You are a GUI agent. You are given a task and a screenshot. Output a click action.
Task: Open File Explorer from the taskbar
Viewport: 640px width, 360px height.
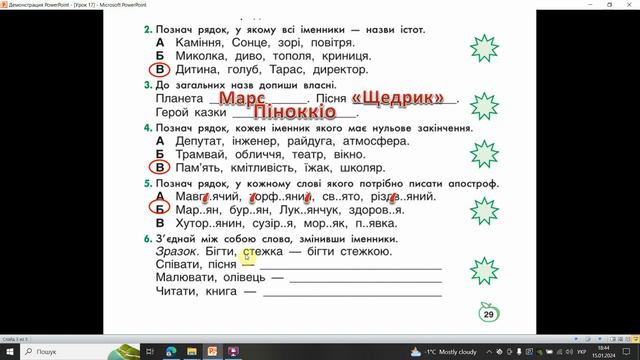click(x=192, y=351)
